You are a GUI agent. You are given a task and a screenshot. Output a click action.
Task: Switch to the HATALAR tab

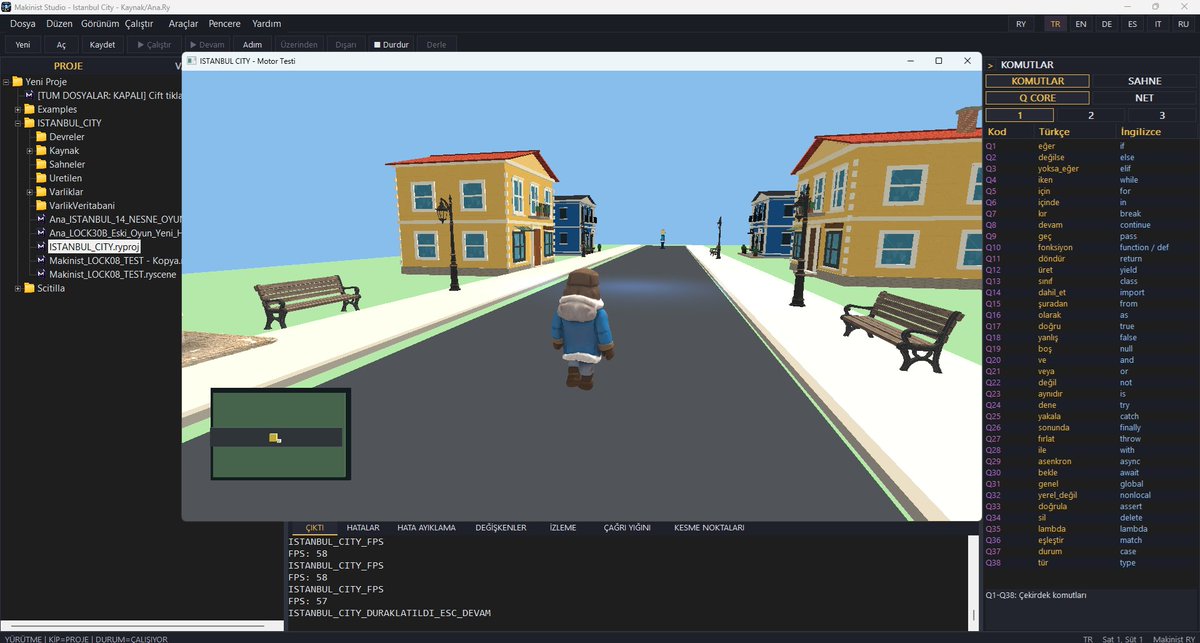click(x=363, y=527)
